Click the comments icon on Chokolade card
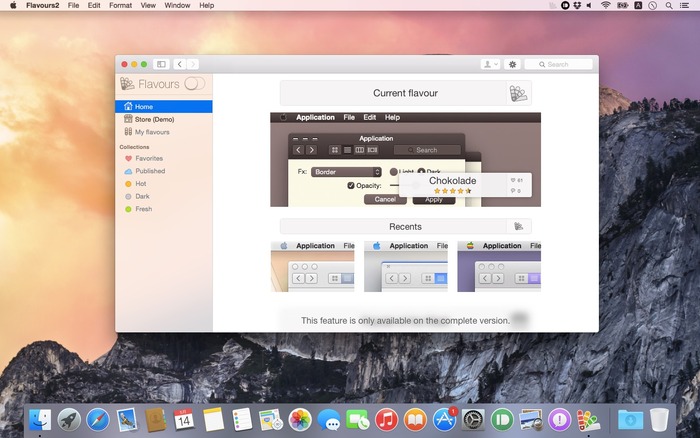700x438 pixels. pos(513,191)
